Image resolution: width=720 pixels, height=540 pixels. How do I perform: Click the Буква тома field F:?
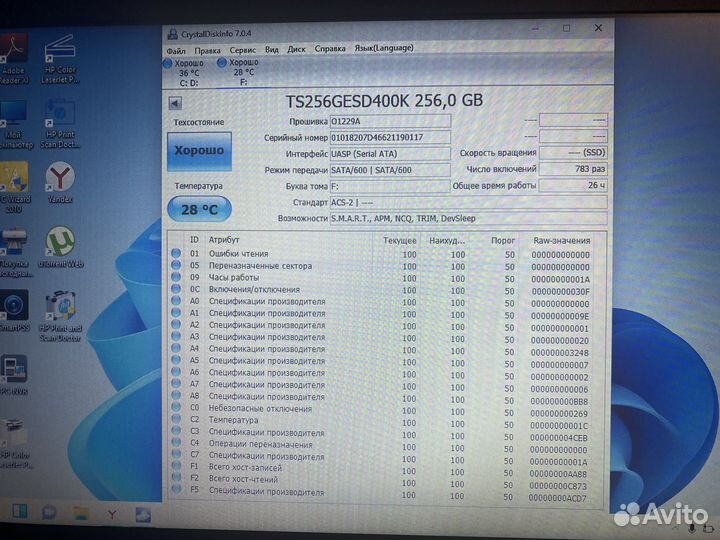390,186
